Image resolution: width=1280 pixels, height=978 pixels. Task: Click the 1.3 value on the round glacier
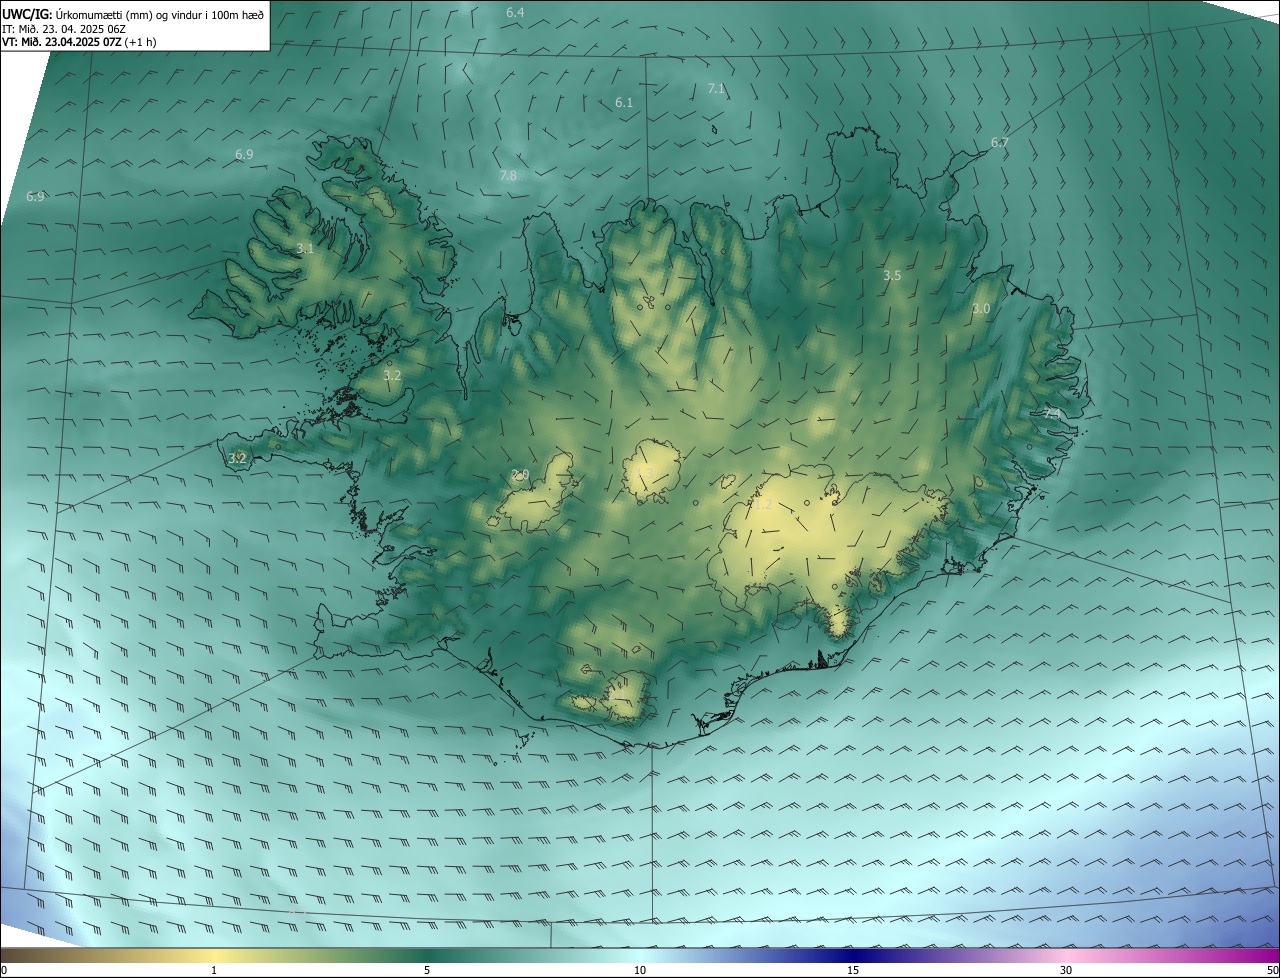[645, 473]
